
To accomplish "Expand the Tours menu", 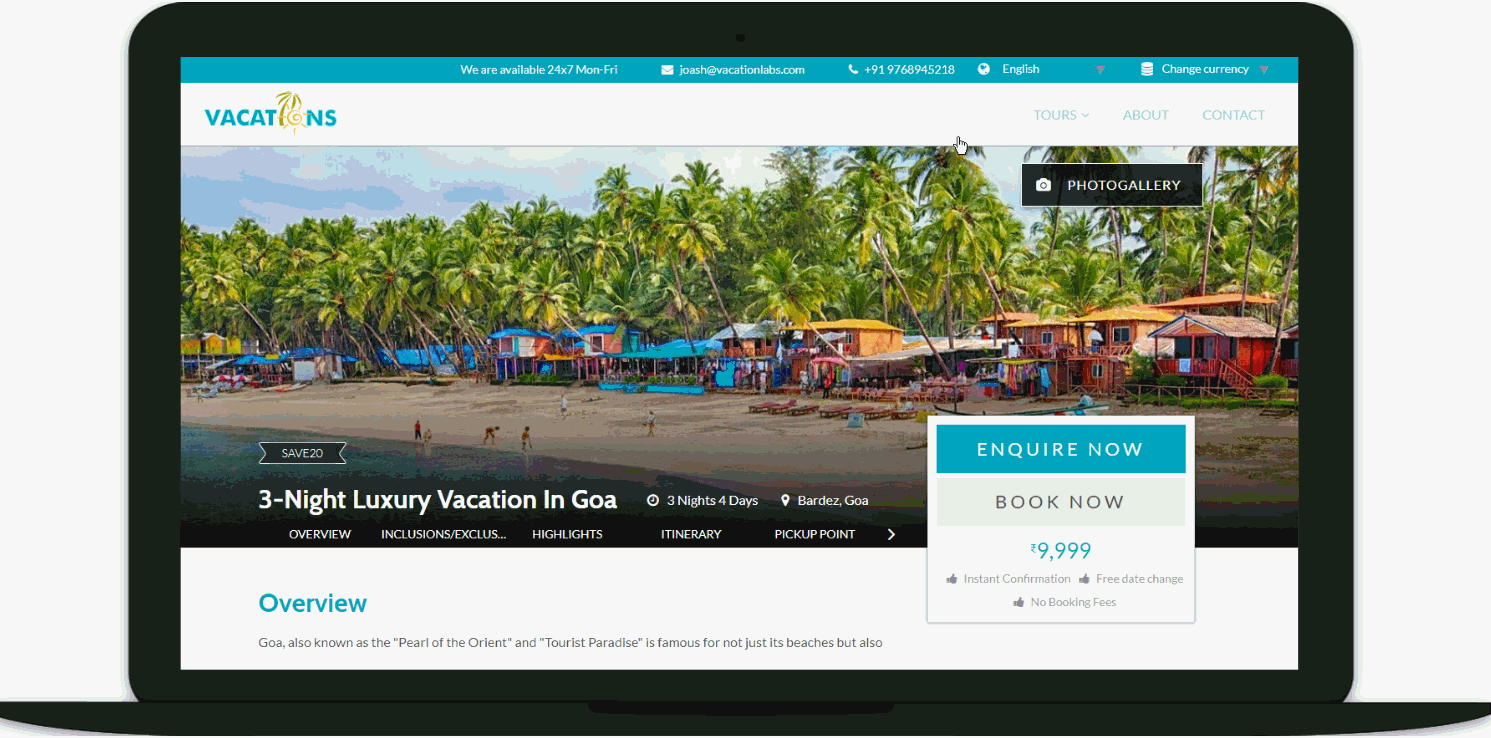I will pyautogui.click(x=1061, y=115).
